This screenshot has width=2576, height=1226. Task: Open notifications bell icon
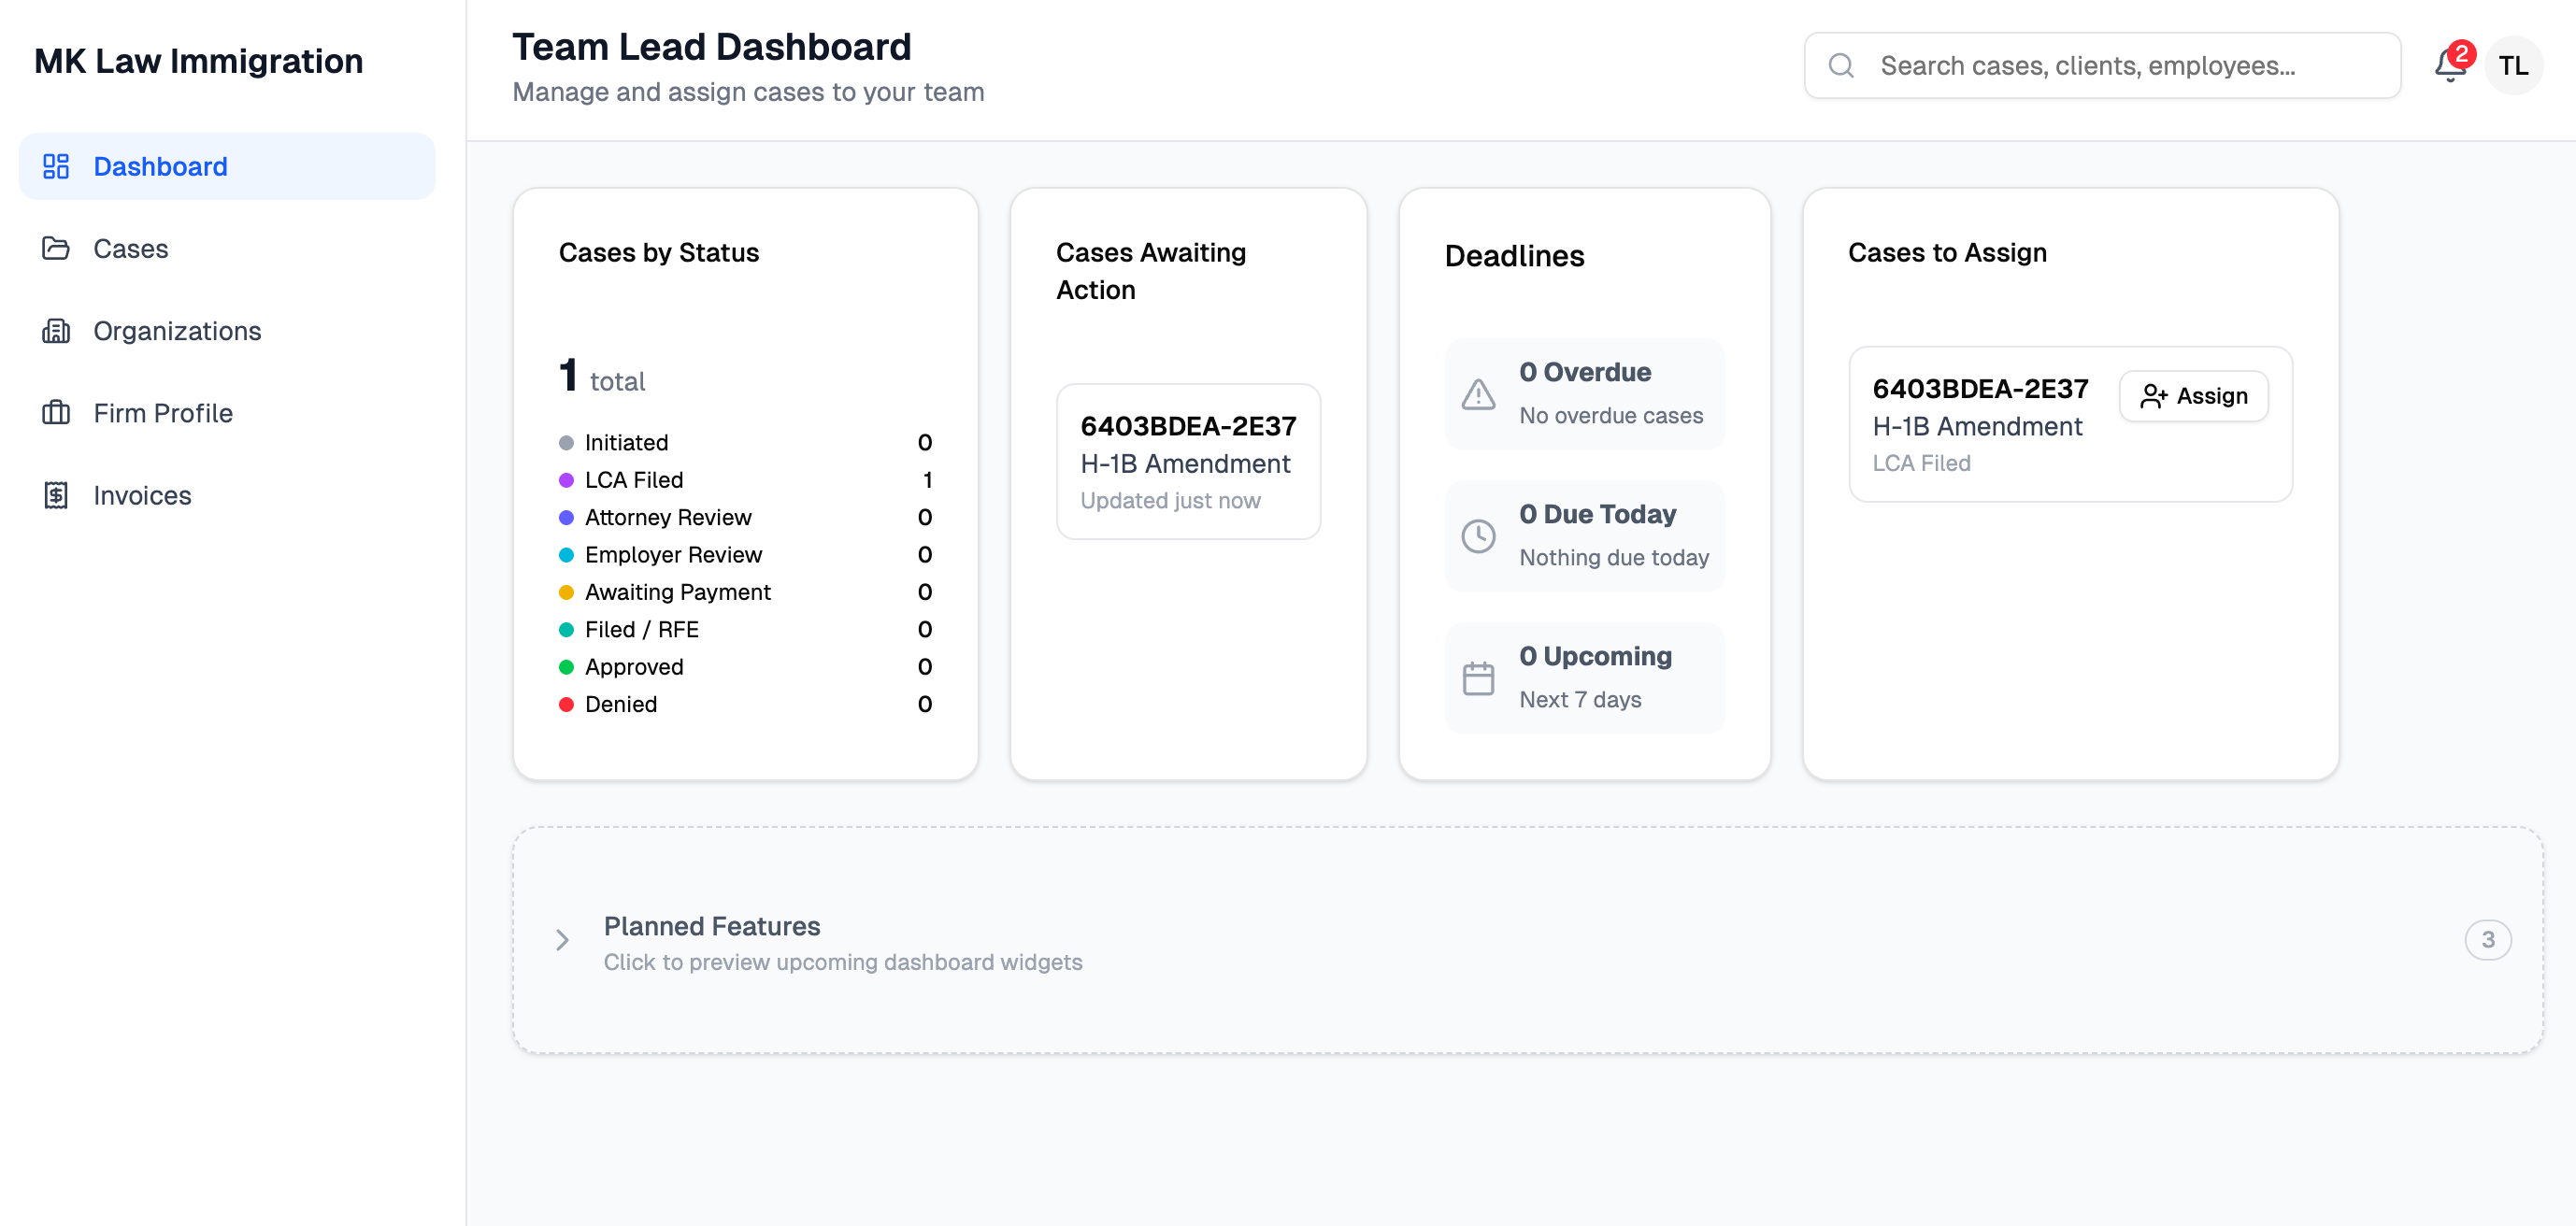(2449, 65)
